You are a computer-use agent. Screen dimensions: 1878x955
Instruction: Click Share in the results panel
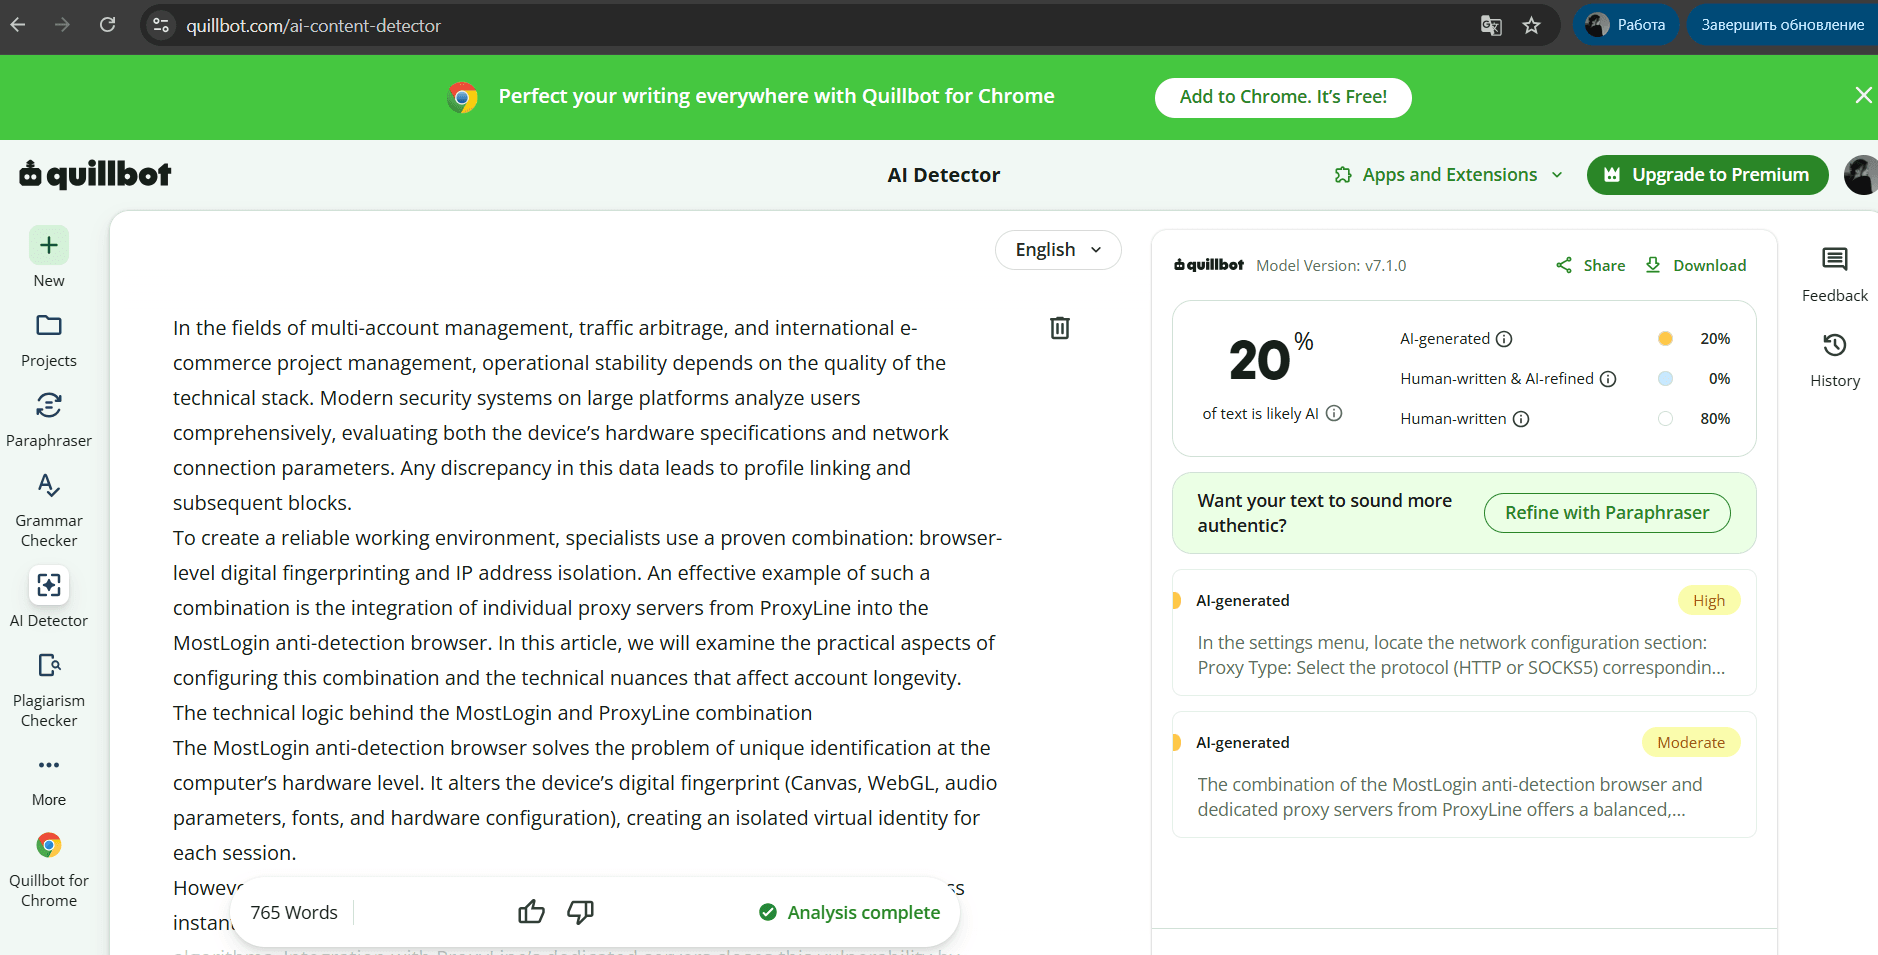coord(1590,265)
